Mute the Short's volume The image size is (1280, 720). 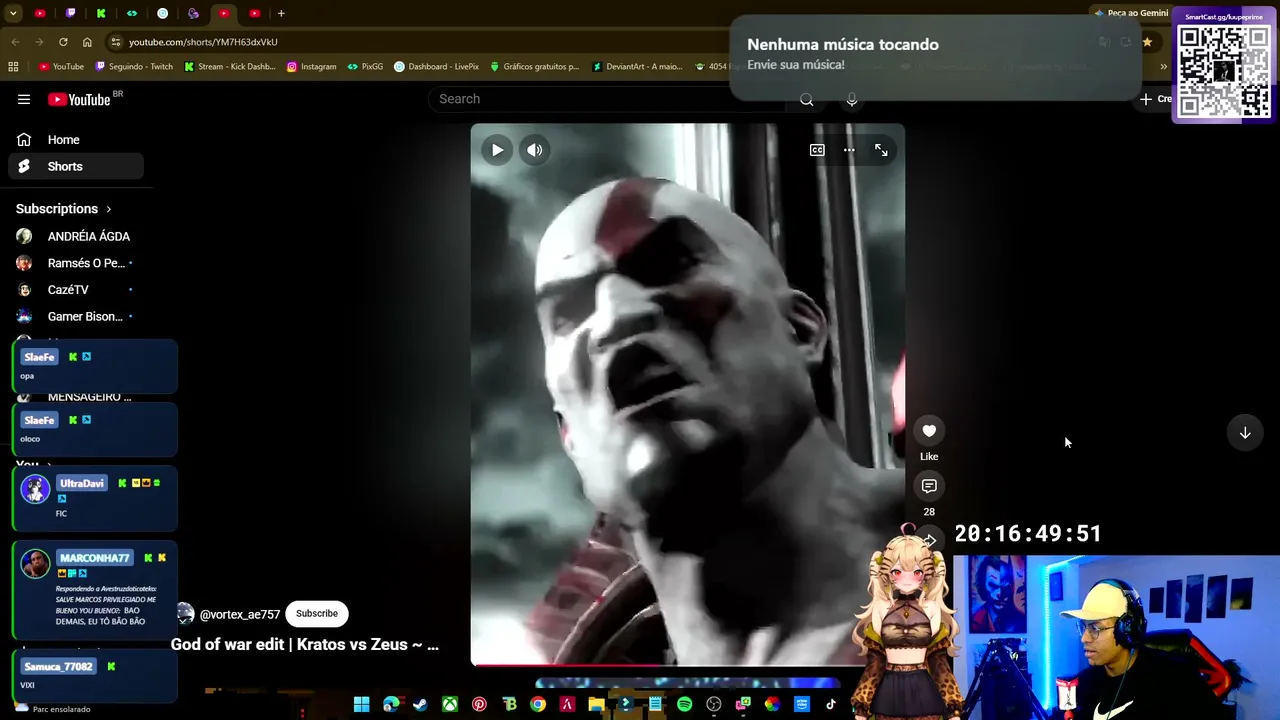(535, 150)
